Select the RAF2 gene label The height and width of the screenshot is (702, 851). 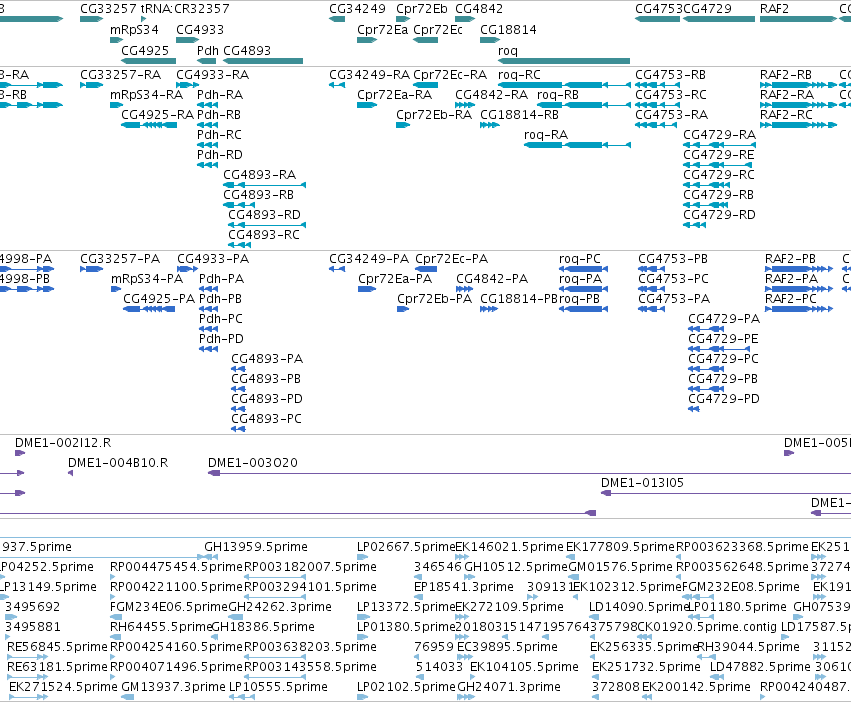tap(774, 9)
